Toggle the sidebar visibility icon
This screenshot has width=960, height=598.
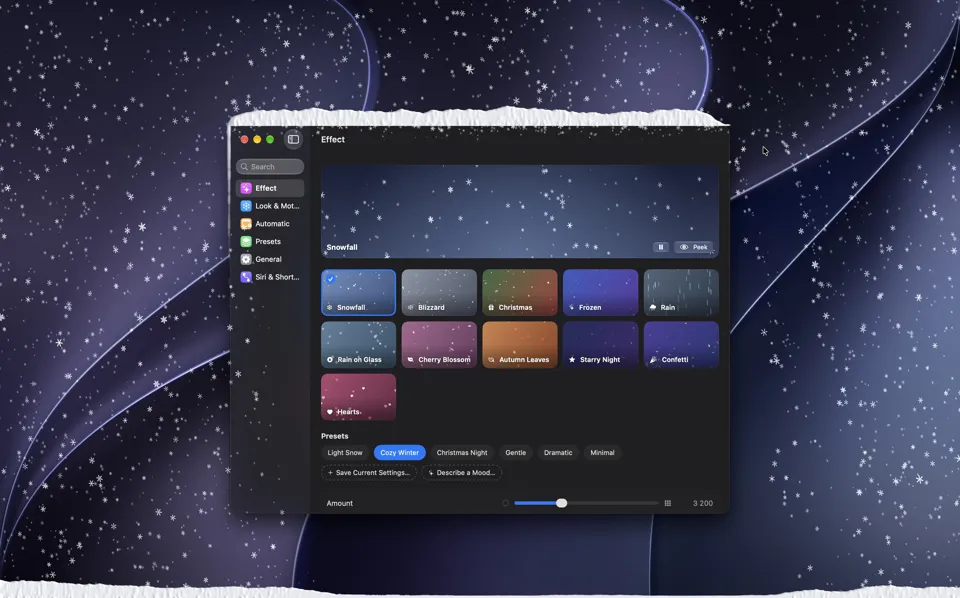pyautogui.click(x=293, y=140)
